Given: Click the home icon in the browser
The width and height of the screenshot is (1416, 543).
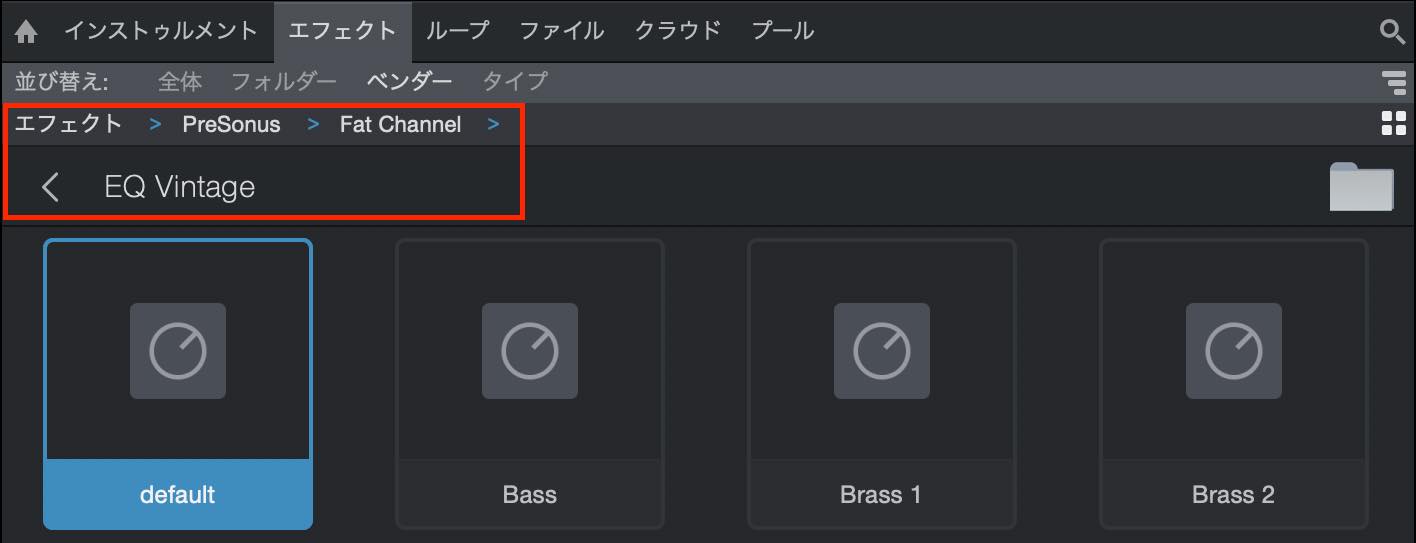Looking at the screenshot, I should tap(26, 32).
